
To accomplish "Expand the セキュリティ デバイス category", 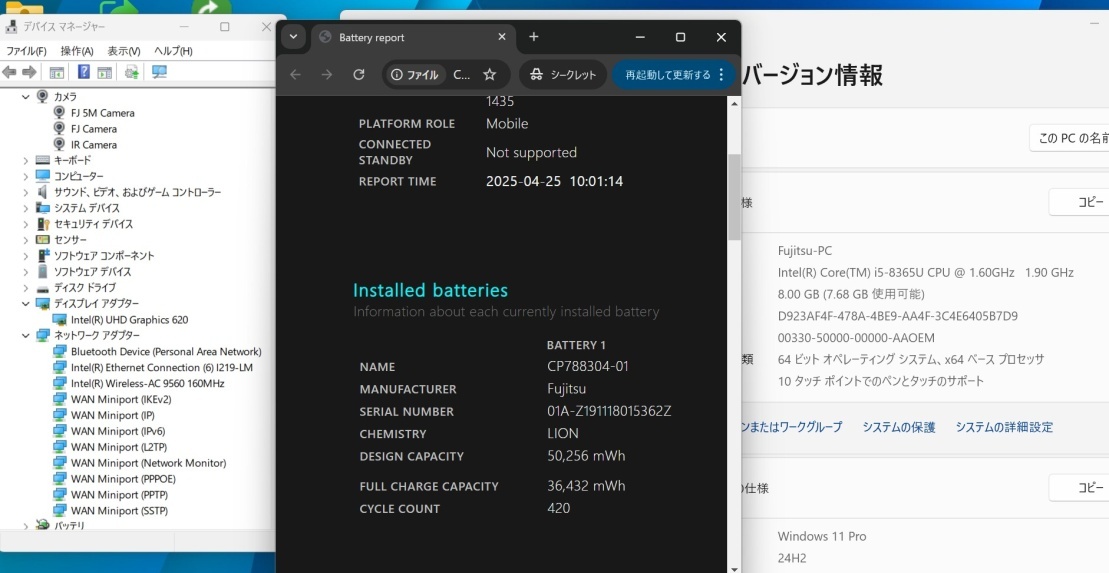I will click(x=26, y=224).
